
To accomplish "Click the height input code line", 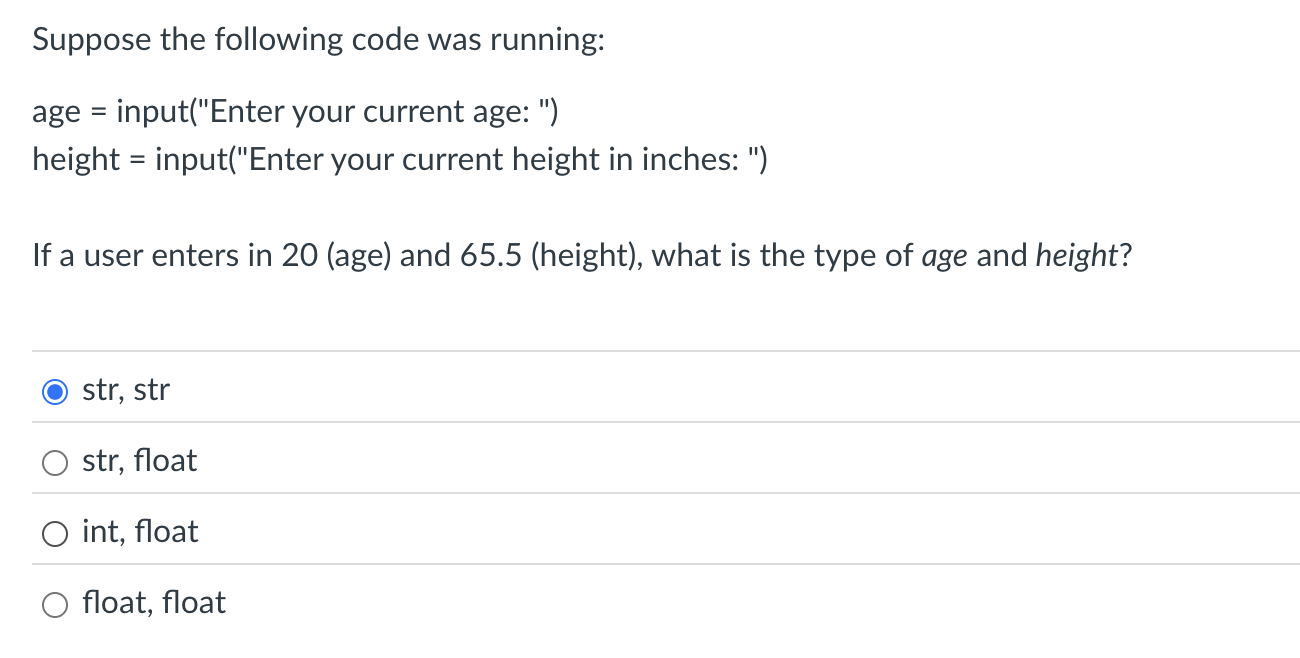I will 400,160.
